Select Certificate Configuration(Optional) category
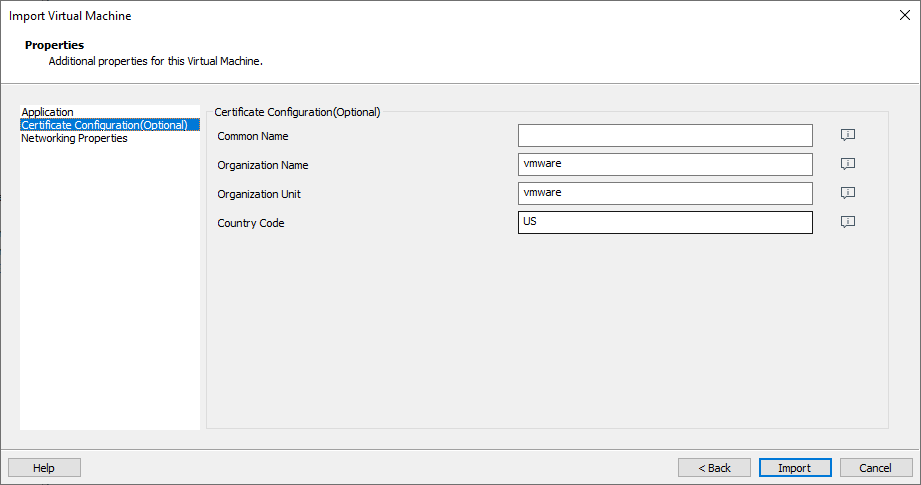Viewport: 921px width, 485px height. coord(110,124)
